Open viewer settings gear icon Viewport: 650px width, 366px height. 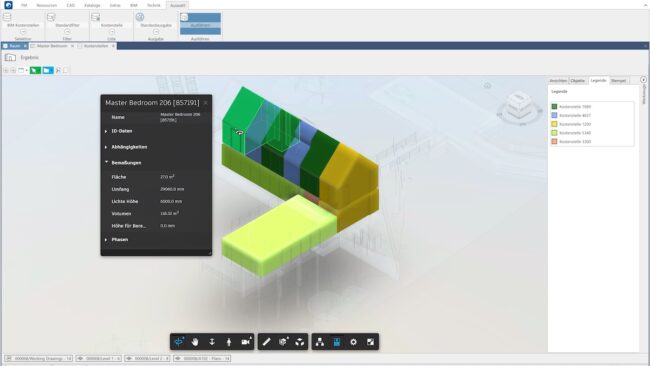[354, 342]
